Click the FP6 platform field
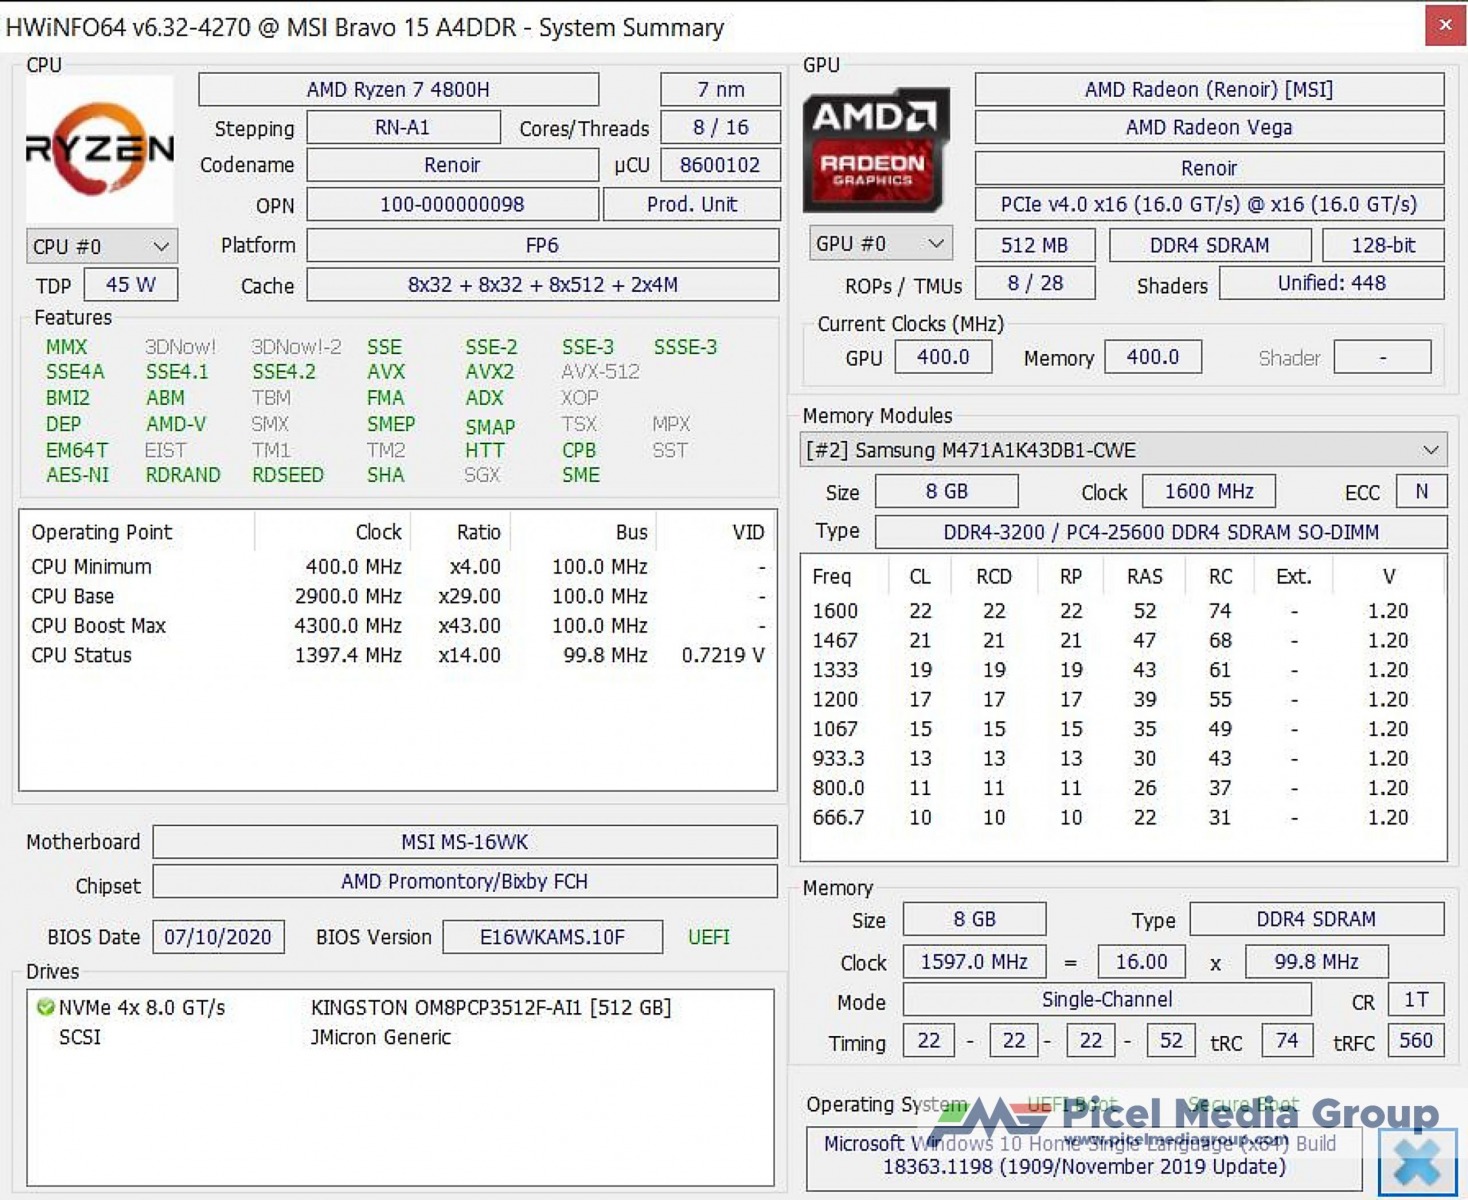 542,245
